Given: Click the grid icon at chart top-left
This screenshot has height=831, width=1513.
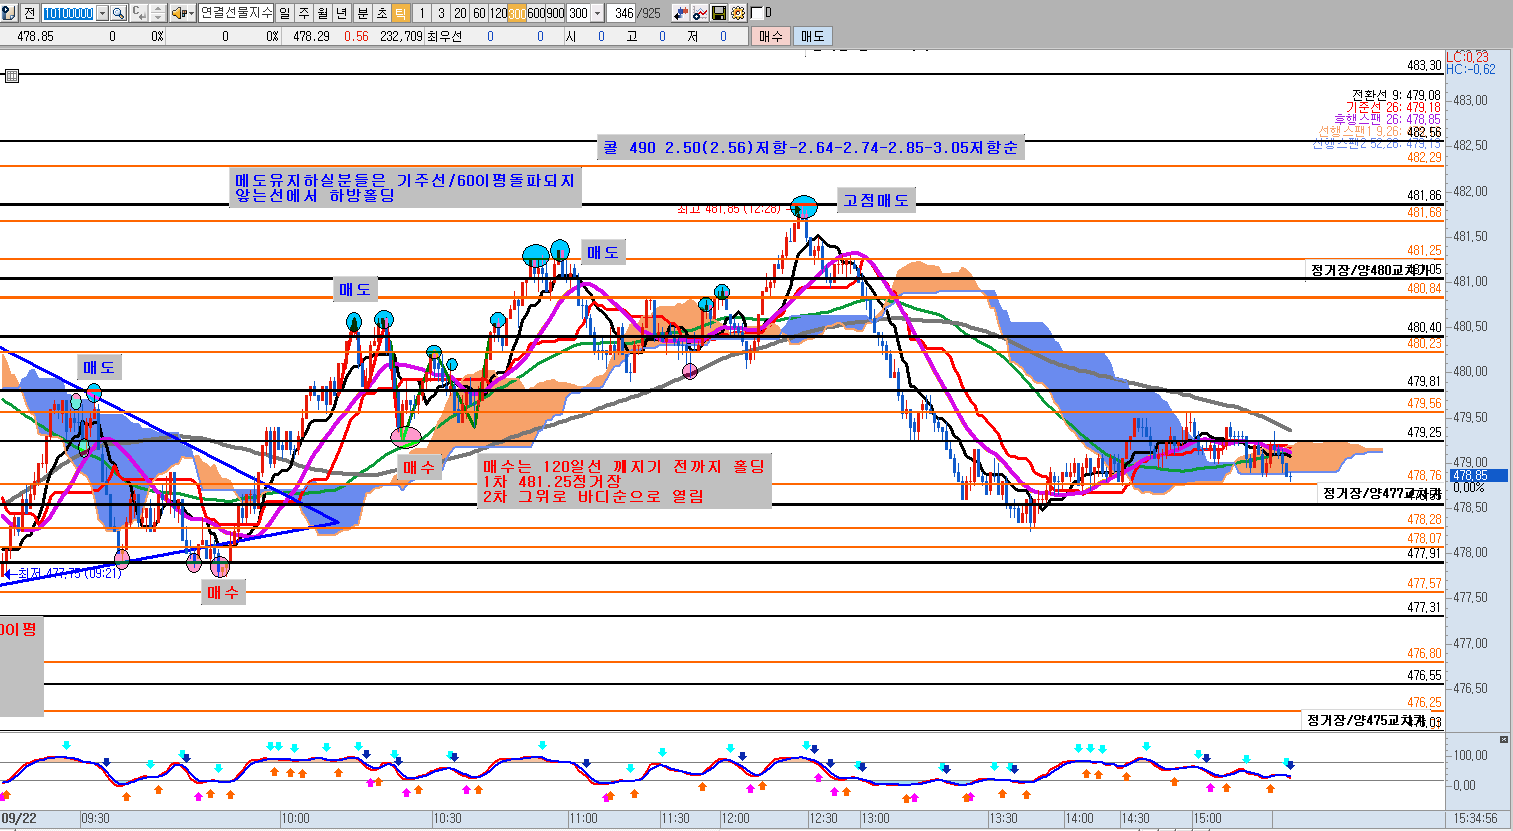Looking at the screenshot, I should pos(12,76).
